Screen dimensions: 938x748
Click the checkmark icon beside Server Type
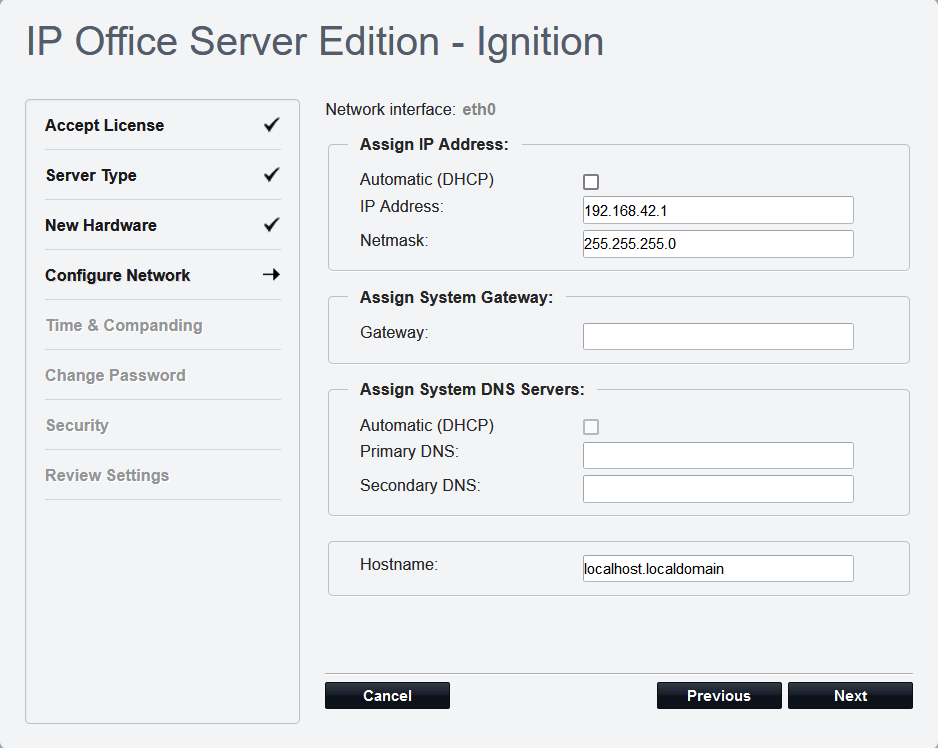pyautogui.click(x=272, y=175)
